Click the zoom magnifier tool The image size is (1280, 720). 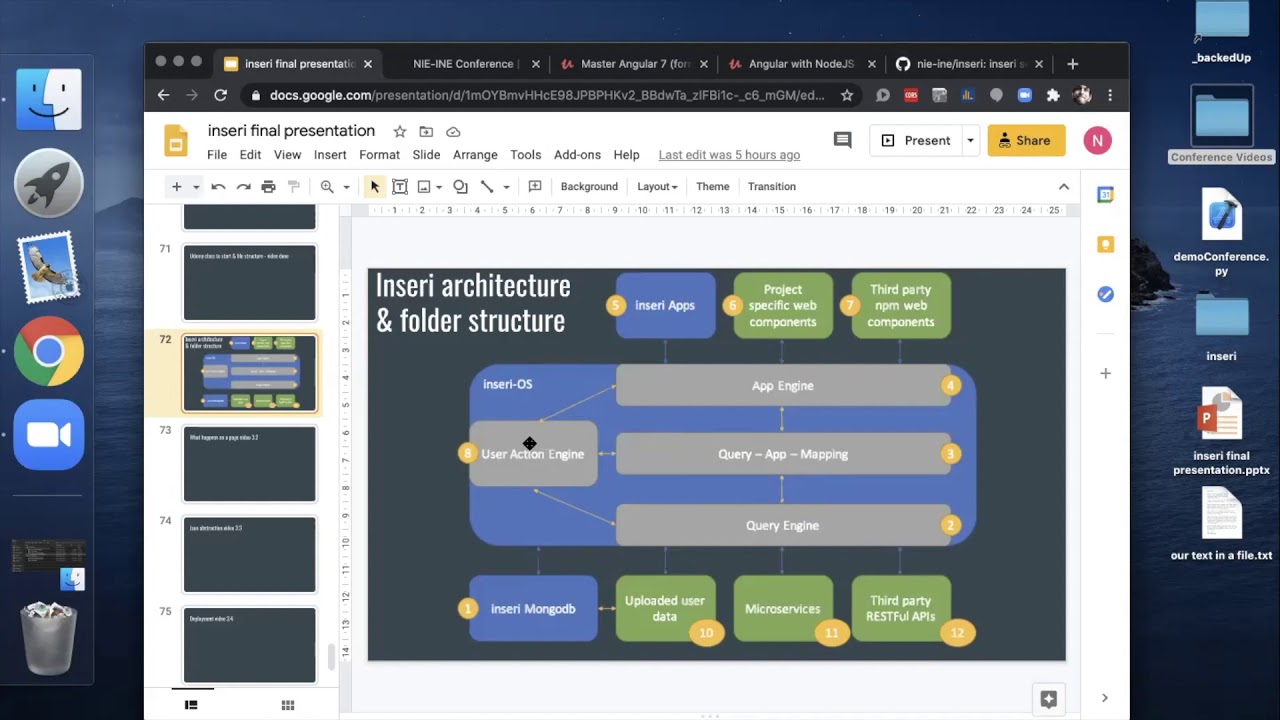point(327,187)
